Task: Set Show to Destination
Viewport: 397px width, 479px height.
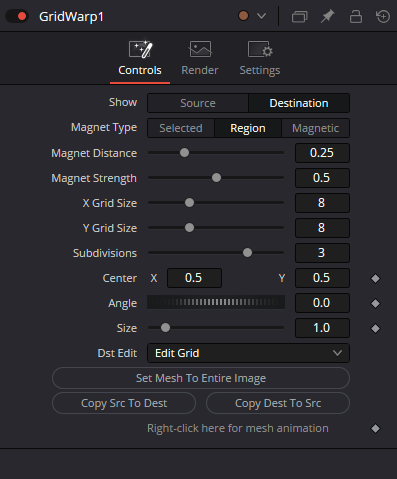Action: click(x=299, y=103)
